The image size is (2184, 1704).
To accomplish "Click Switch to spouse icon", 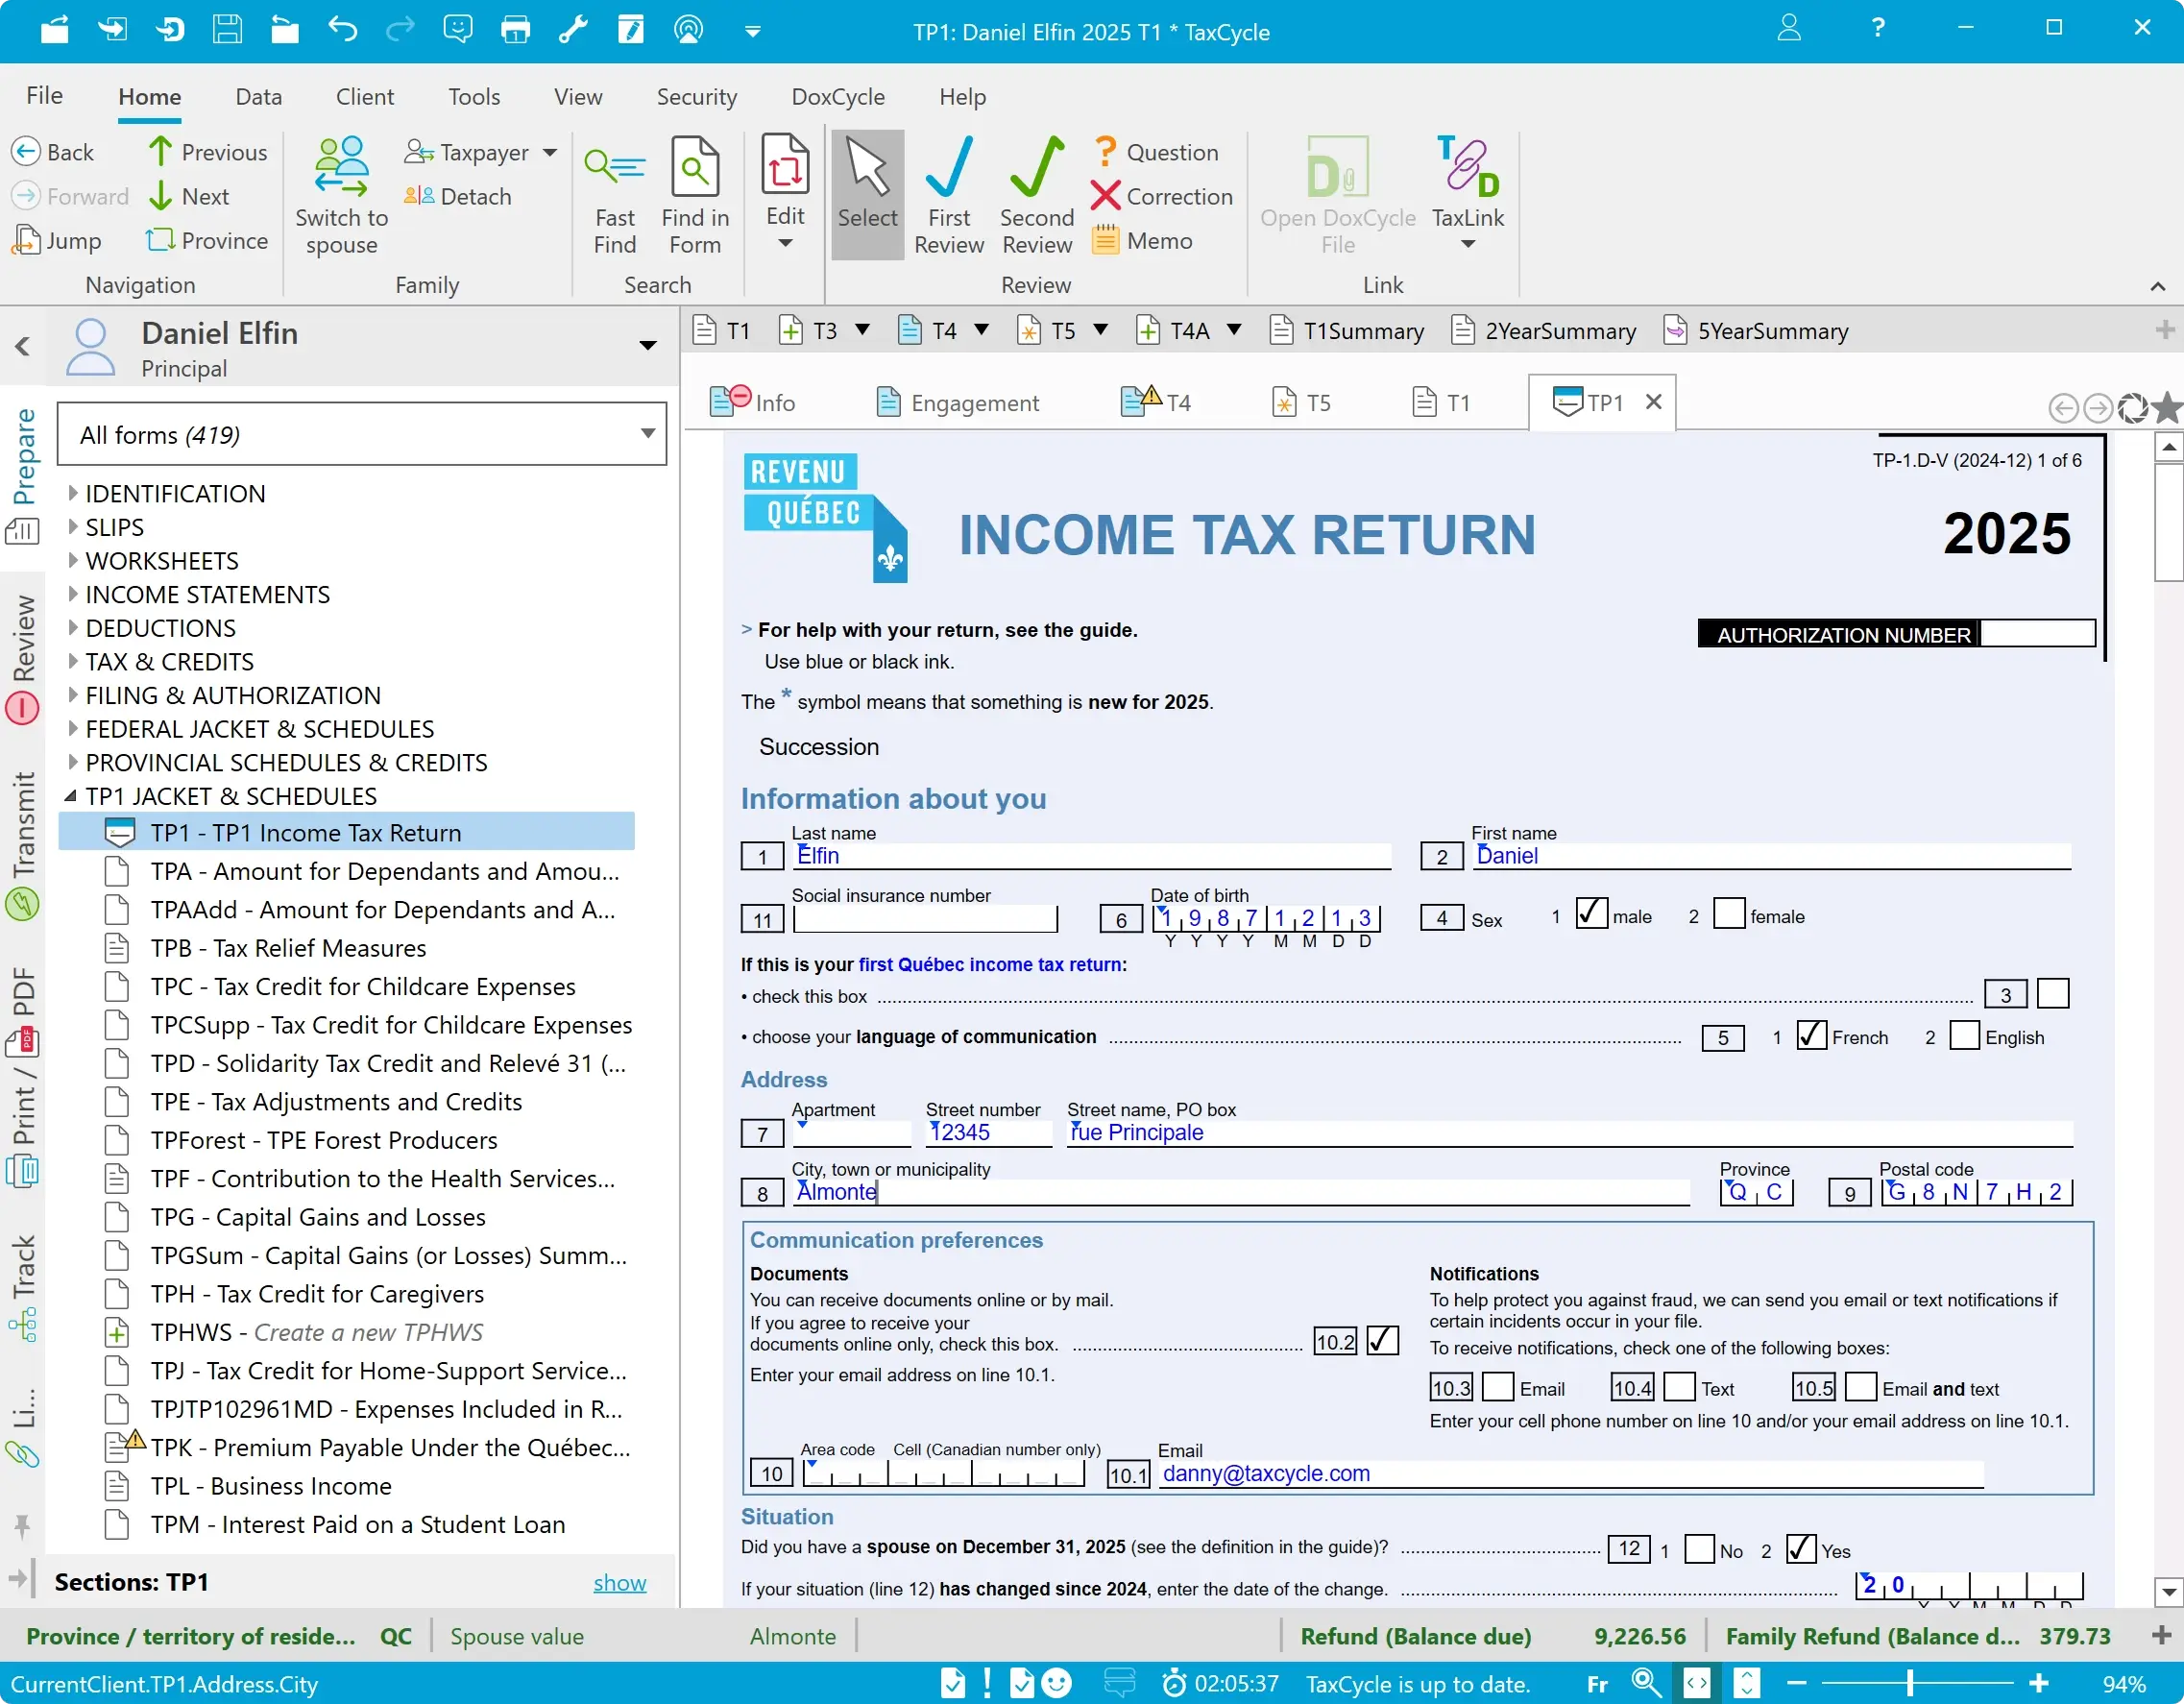I will pyautogui.click(x=341, y=168).
